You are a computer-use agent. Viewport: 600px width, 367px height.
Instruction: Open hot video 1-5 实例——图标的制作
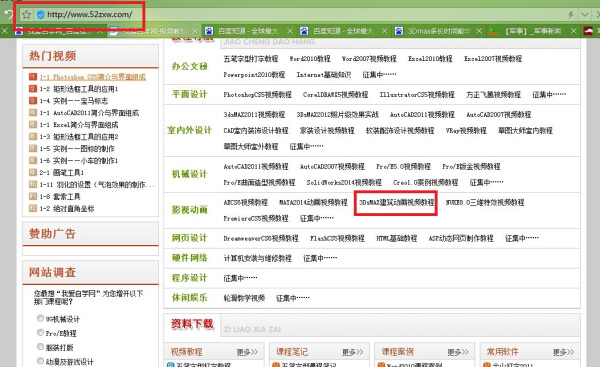point(77,148)
